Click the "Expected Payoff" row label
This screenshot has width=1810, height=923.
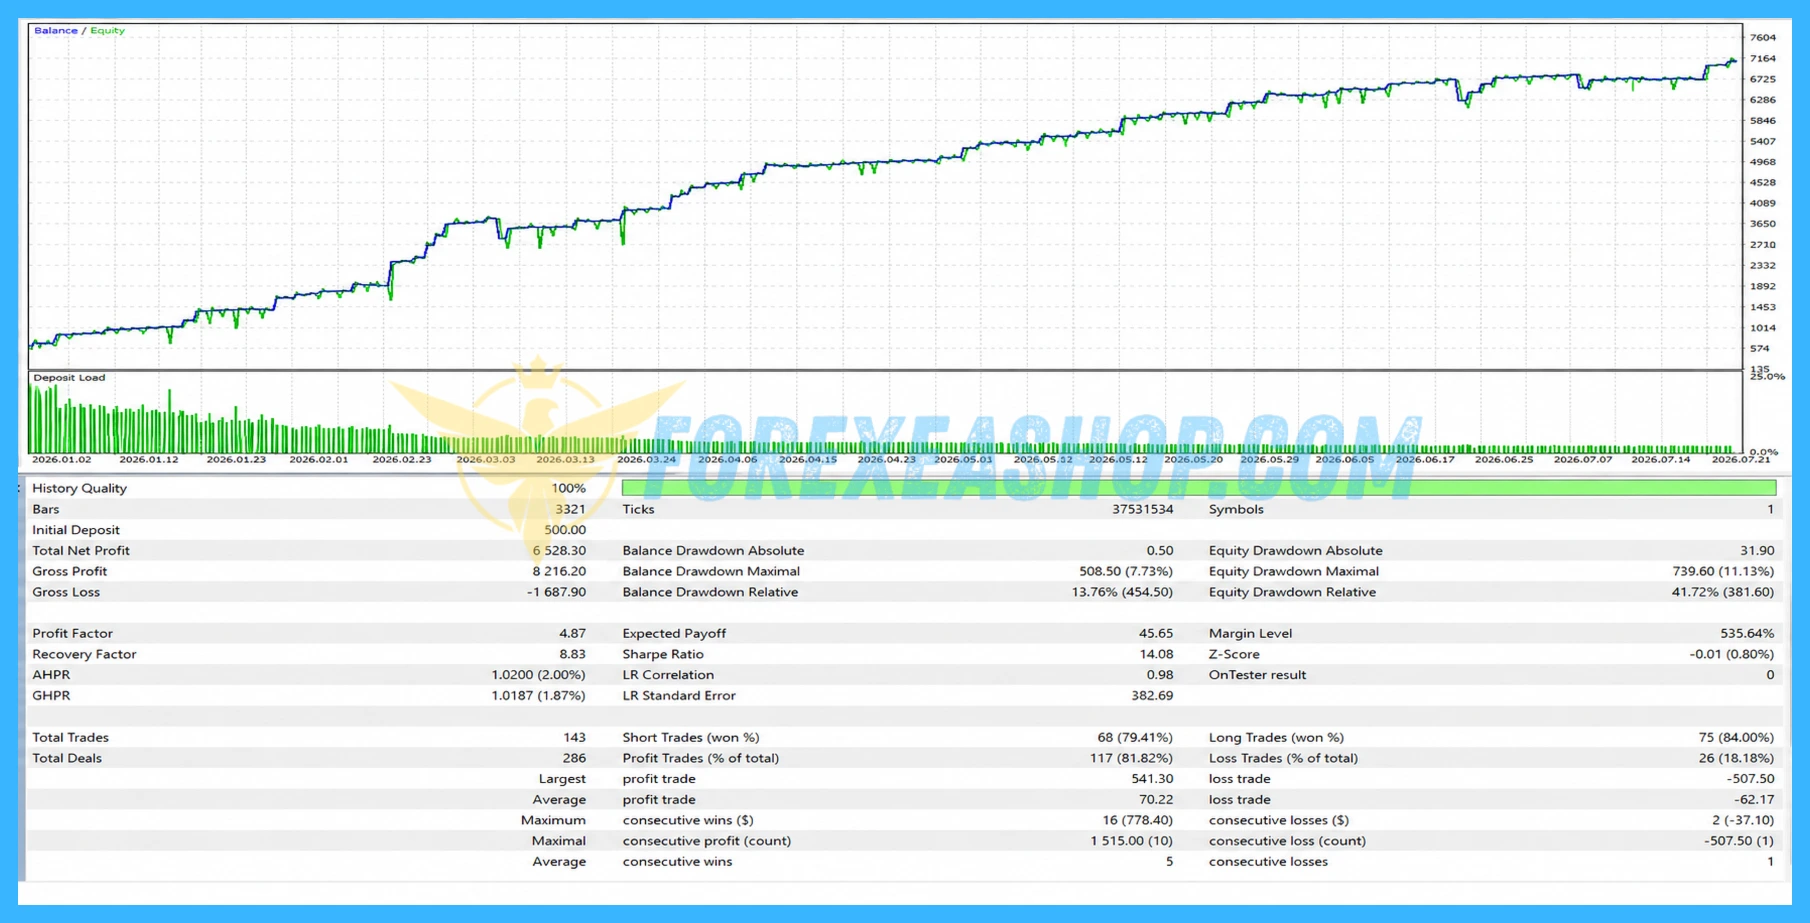click(x=674, y=633)
